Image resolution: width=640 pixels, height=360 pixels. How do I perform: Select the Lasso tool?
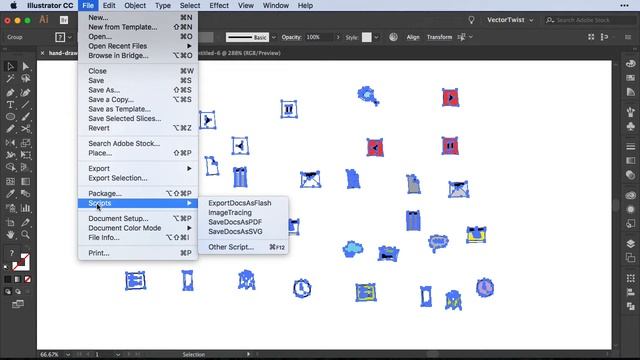coord(25,78)
